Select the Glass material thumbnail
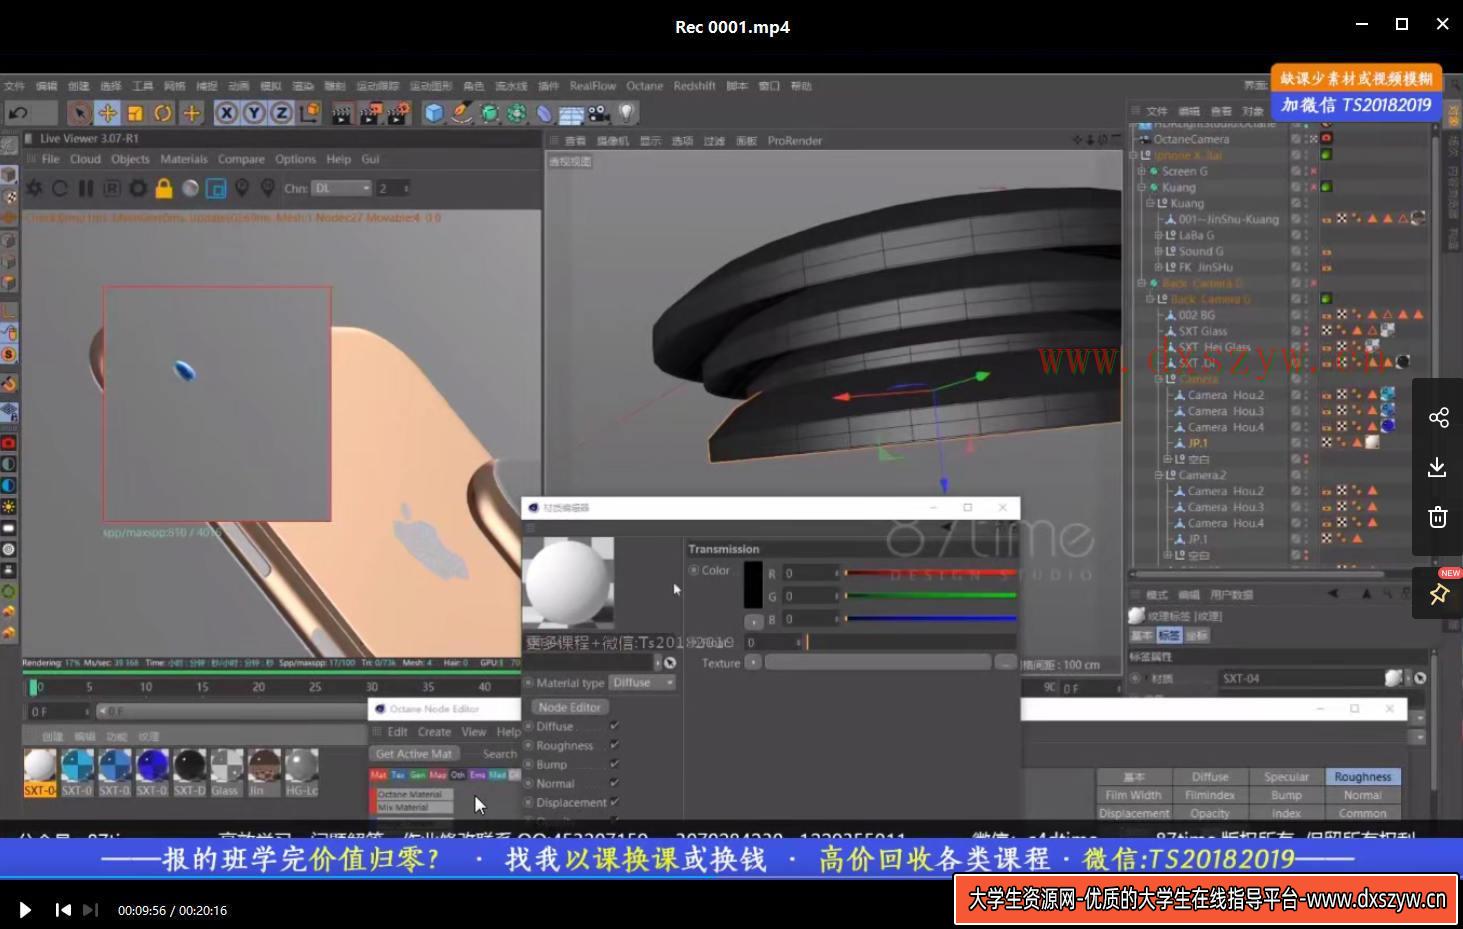Viewport: 1463px width, 929px height. (x=226, y=772)
